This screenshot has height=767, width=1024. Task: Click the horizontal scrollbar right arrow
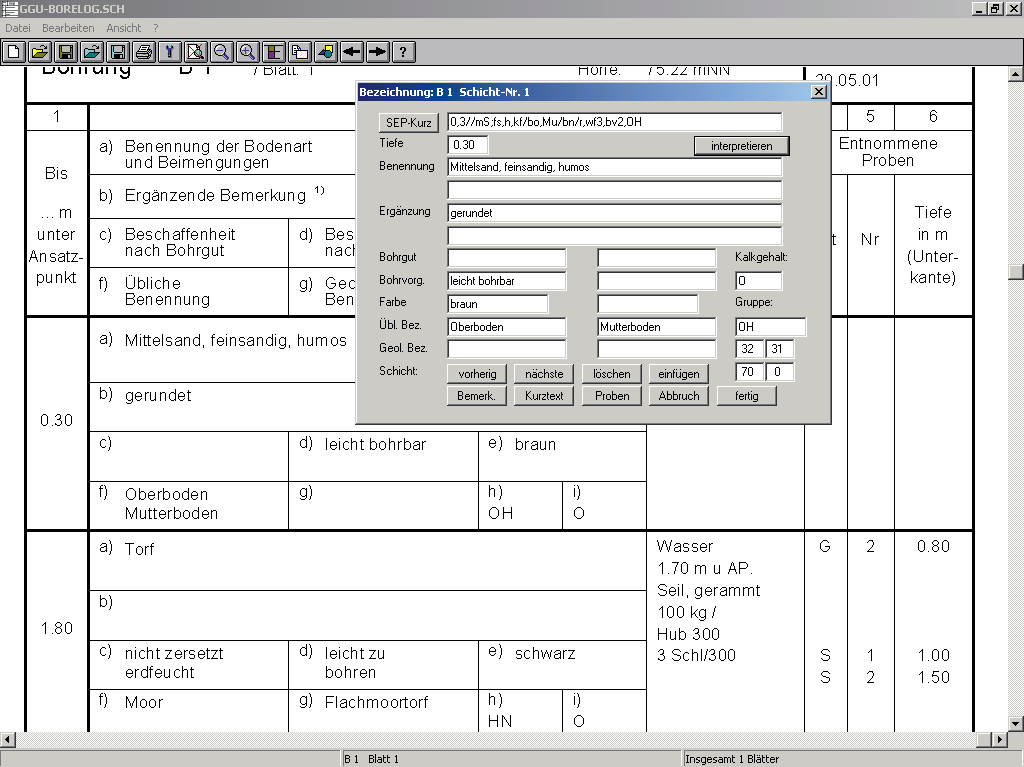[x=998, y=740]
